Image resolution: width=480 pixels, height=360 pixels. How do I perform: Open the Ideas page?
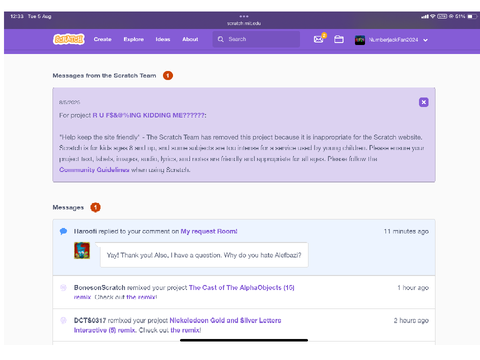click(163, 39)
